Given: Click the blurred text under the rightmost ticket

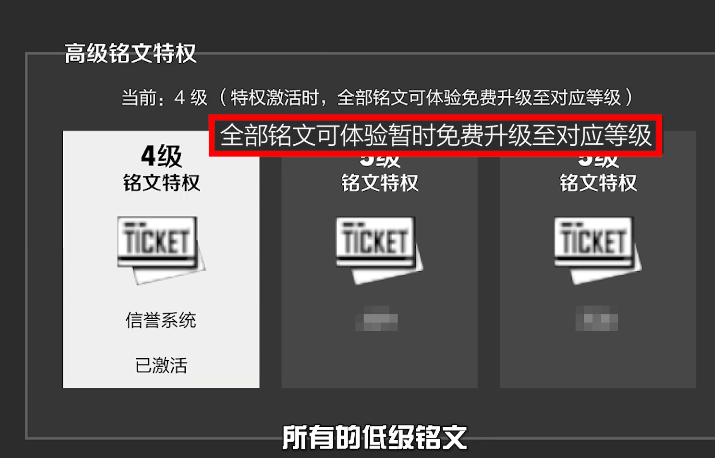Looking at the screenshot, I should 596,318.
